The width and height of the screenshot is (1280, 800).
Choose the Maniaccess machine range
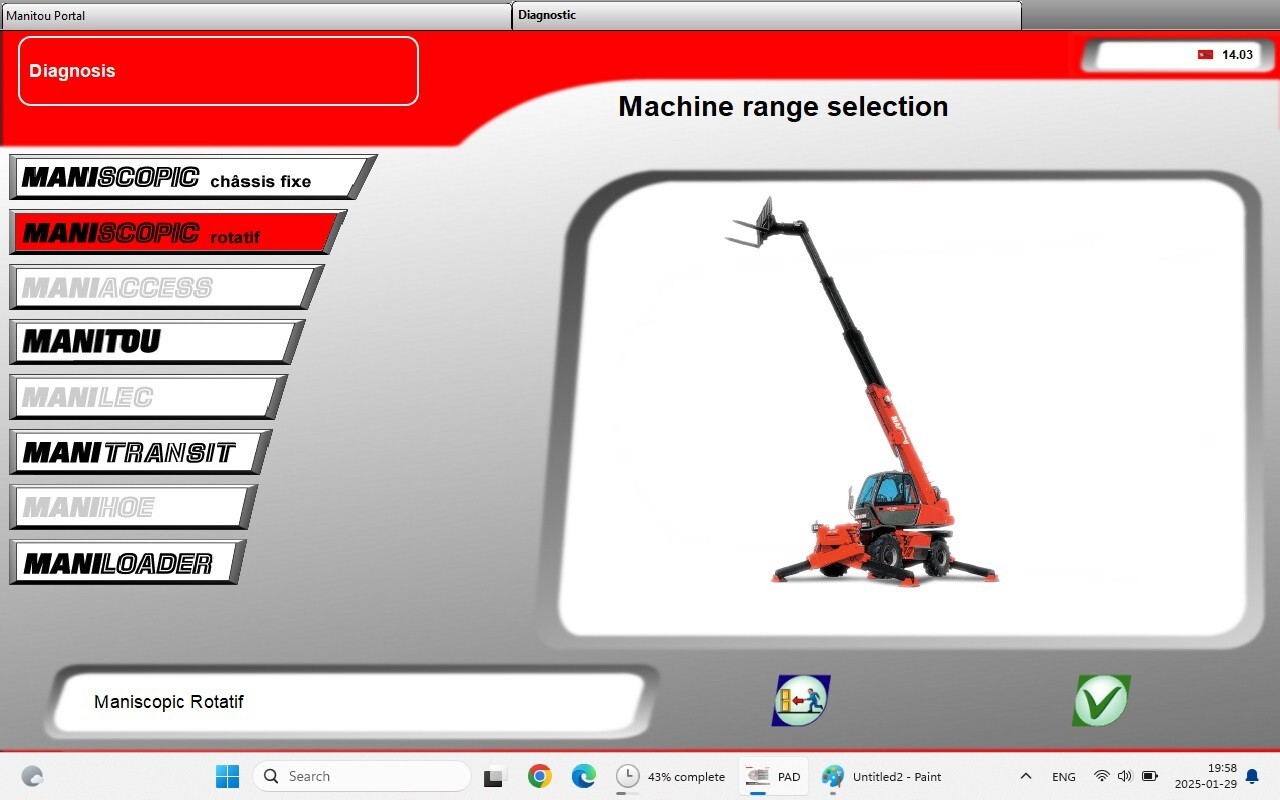pos(167,287)
